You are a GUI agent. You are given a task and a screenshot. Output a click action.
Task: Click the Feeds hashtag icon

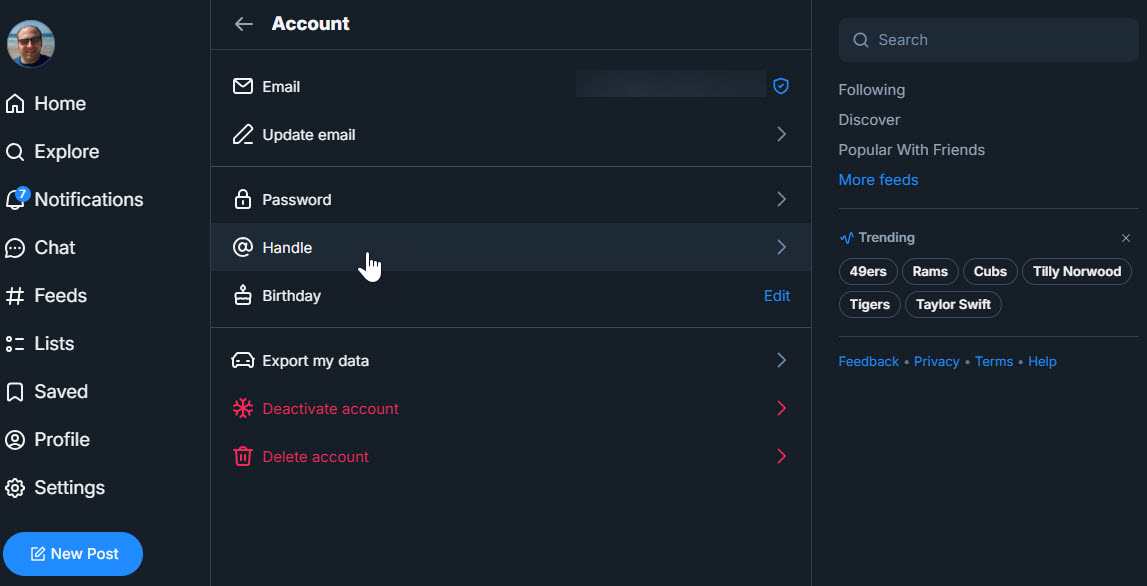pos(15,296)
